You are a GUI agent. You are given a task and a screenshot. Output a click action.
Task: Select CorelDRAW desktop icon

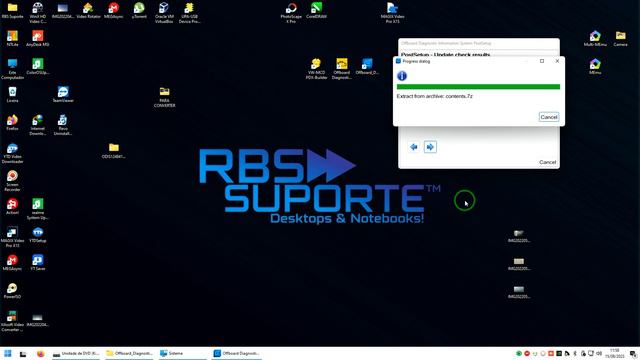316,11
